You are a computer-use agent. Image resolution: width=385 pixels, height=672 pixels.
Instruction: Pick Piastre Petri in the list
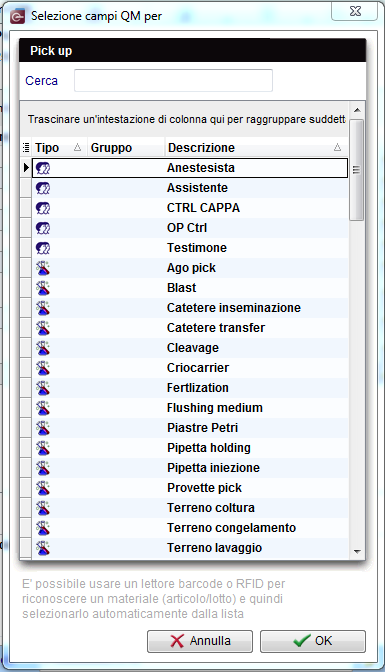click(189, 428)
